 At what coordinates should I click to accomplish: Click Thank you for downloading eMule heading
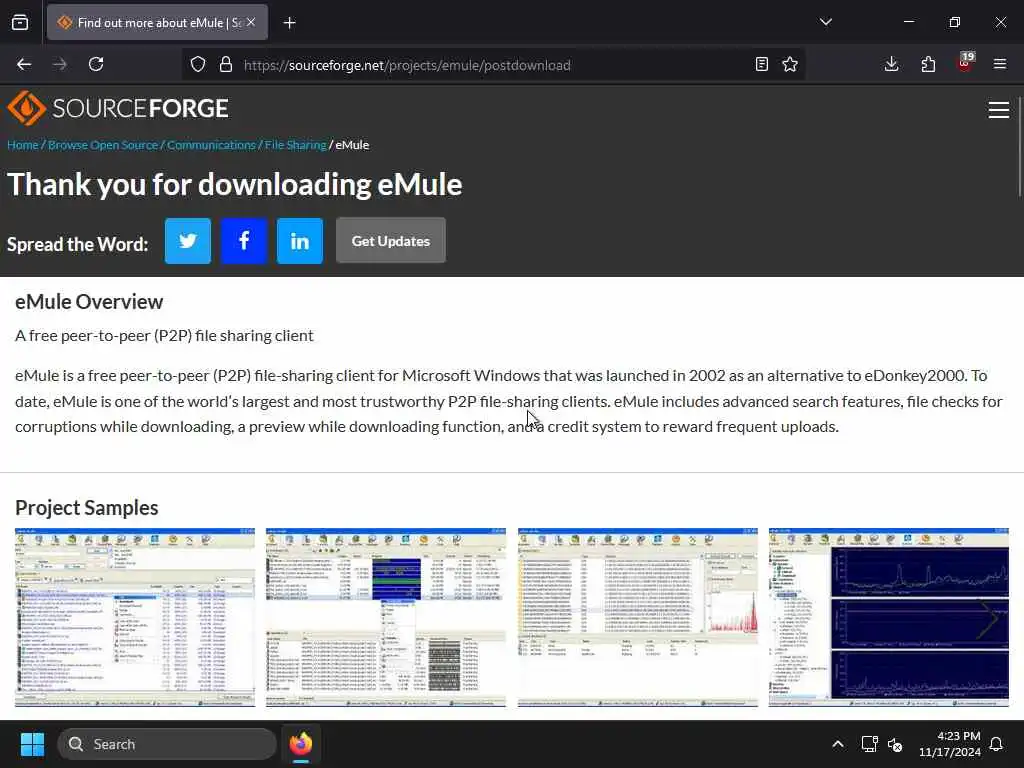click(234, 184)
